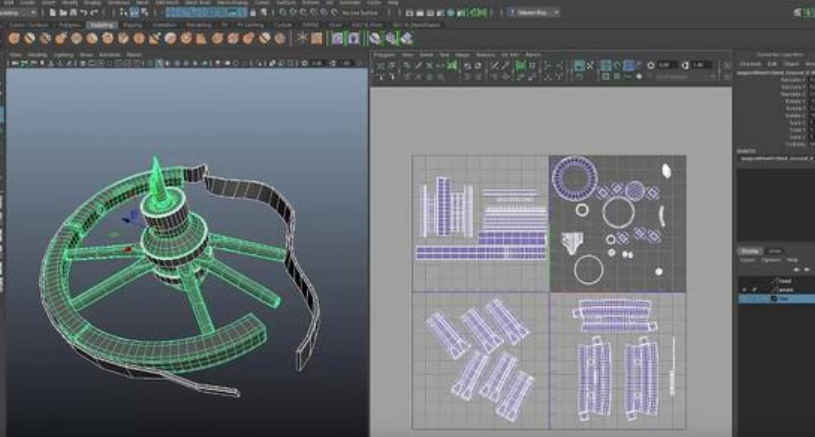Click the large ring-shaped UV shell

tap(574, 178)
